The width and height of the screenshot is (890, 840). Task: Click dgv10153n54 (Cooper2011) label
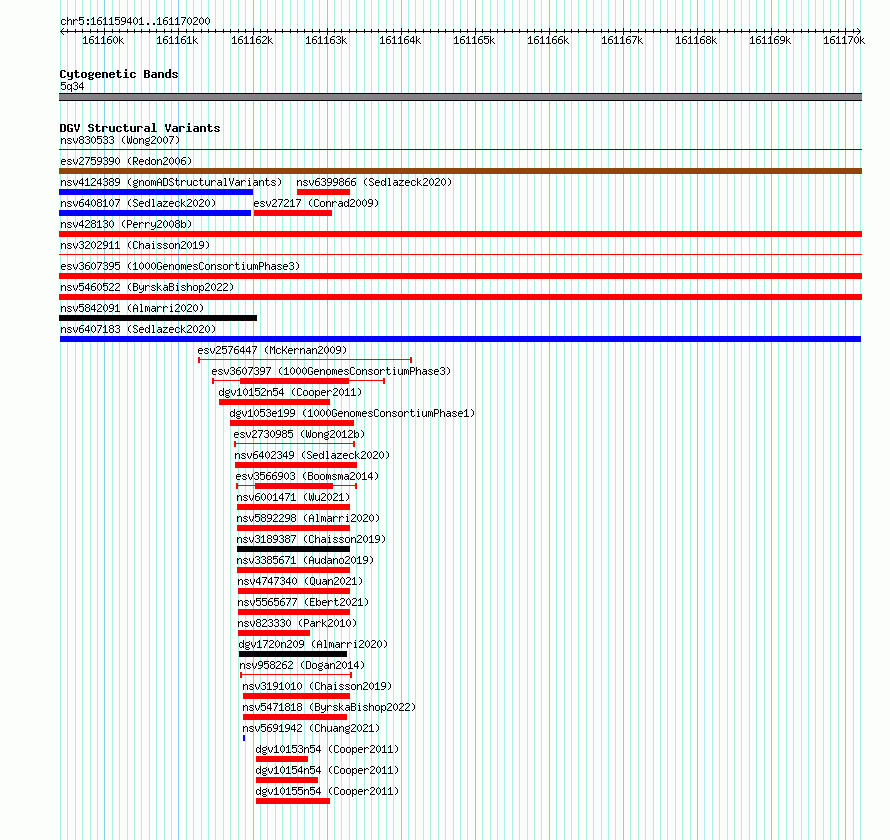tap(327, 749)
